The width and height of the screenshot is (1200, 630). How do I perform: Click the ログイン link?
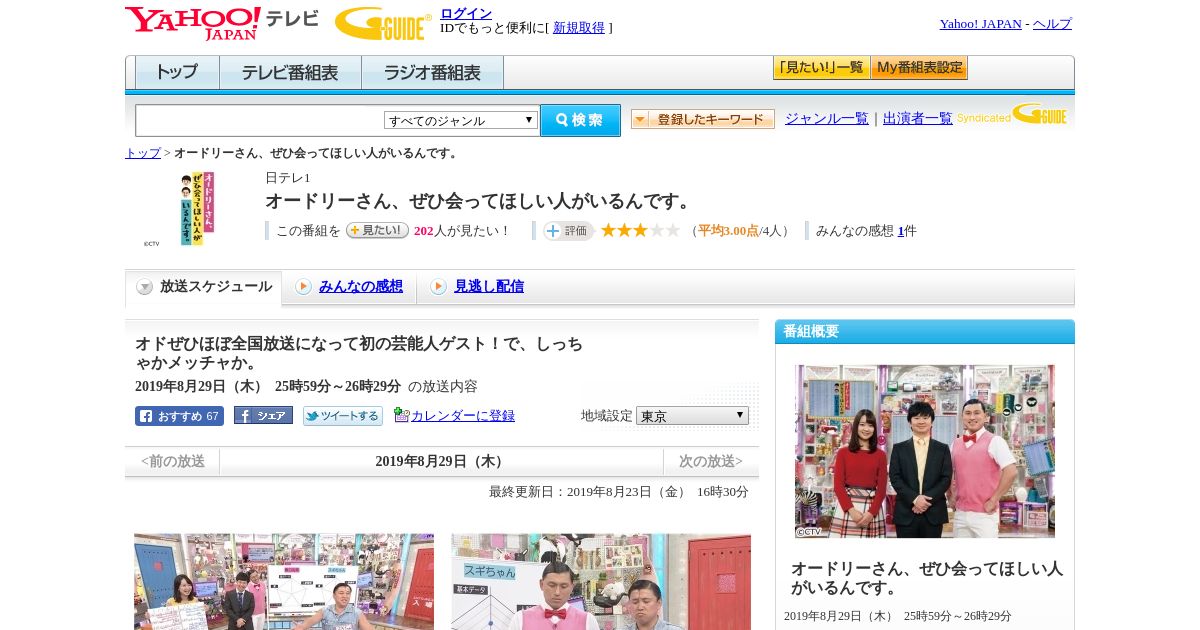point(466,13)
